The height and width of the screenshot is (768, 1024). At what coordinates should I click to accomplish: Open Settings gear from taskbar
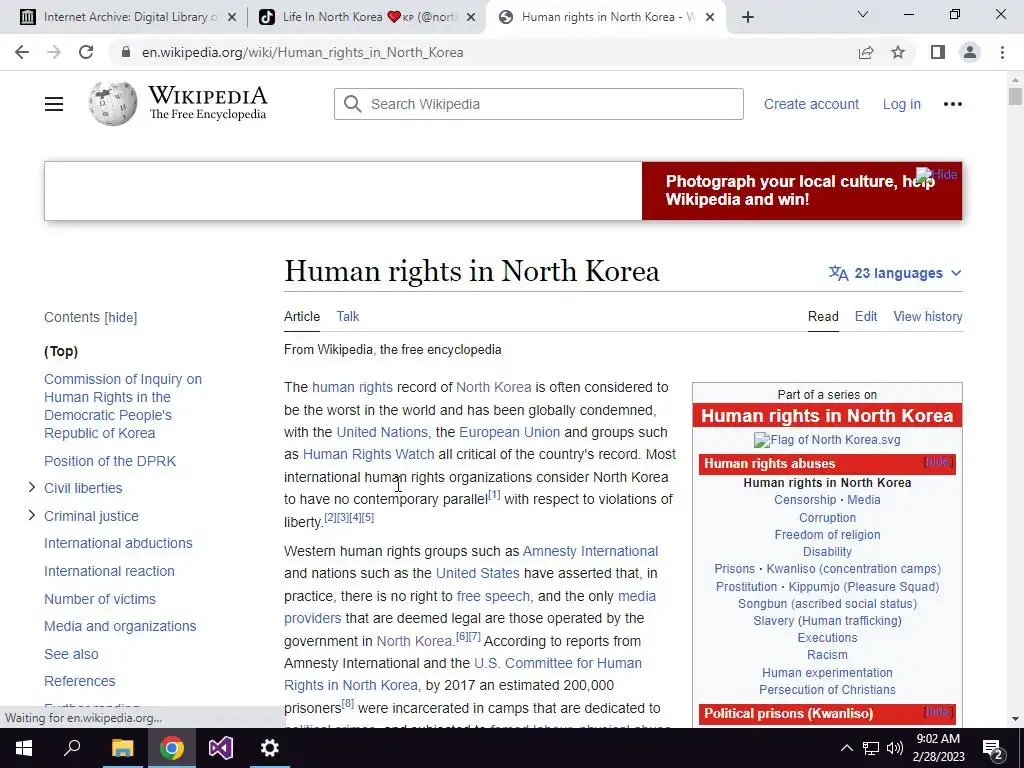269,748
